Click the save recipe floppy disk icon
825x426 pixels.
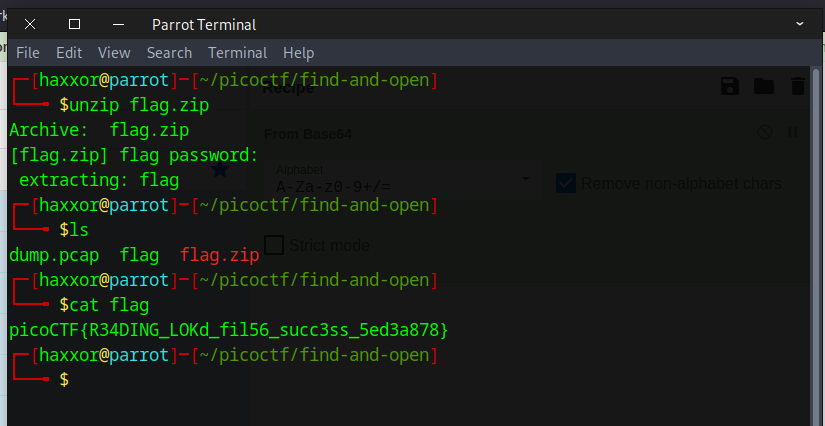click(x=730, y=86)
